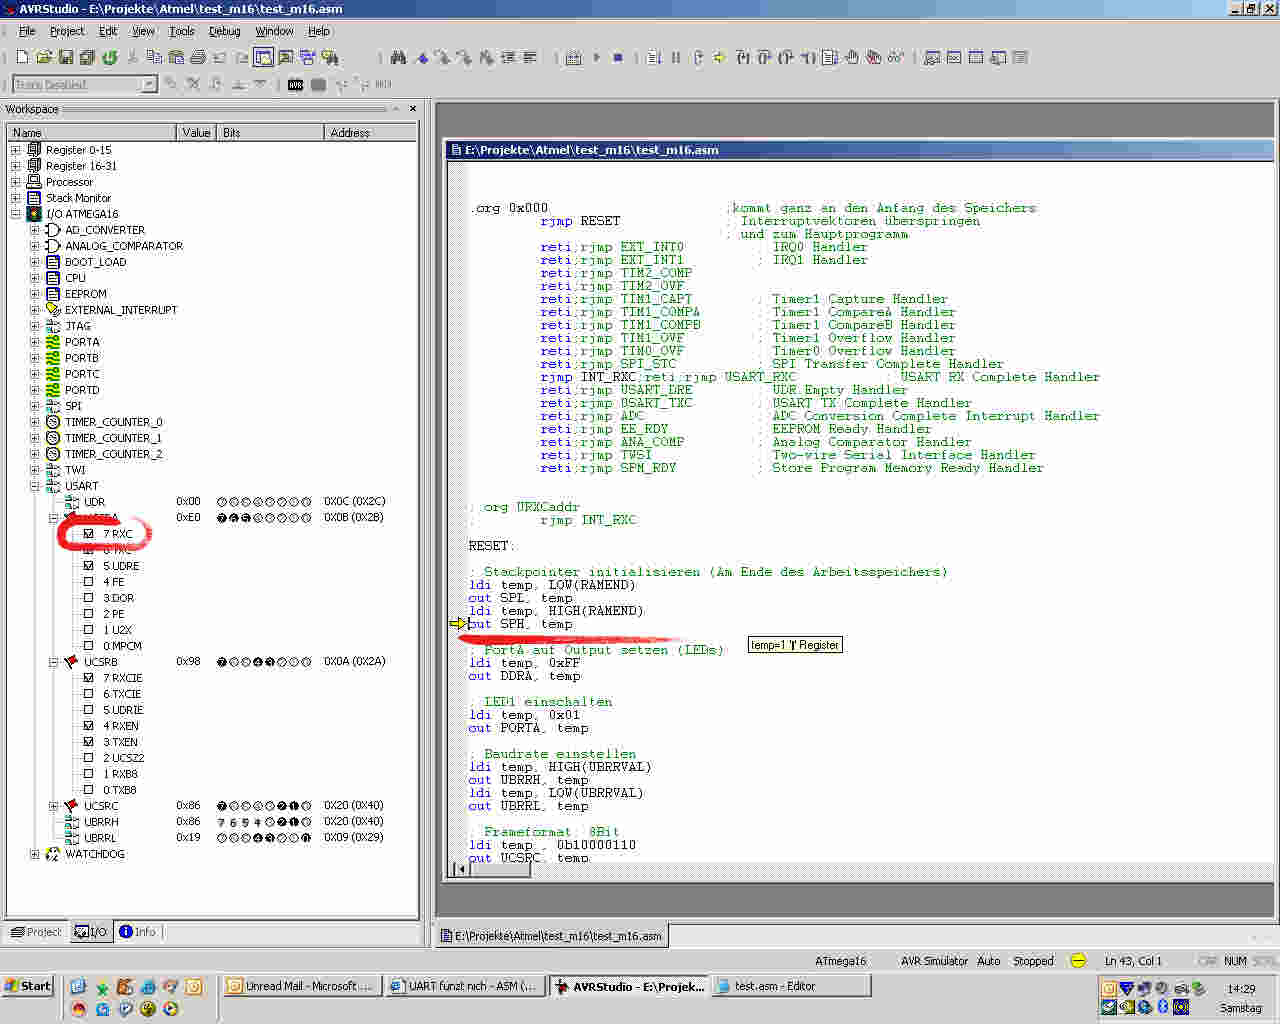Click the New File toolbar icon
This screenshot has height=1024, width=1280.
tap(22, 58)
